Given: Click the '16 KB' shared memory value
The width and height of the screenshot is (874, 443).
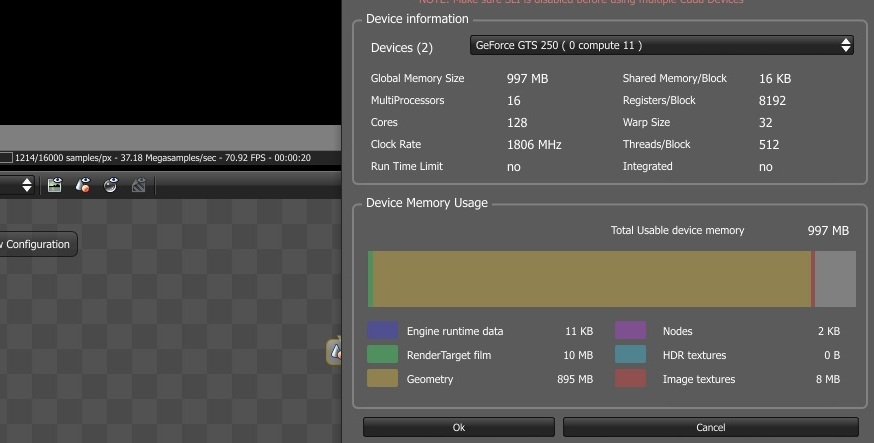Looking at the screenshot, I should [x=775, y=79].
